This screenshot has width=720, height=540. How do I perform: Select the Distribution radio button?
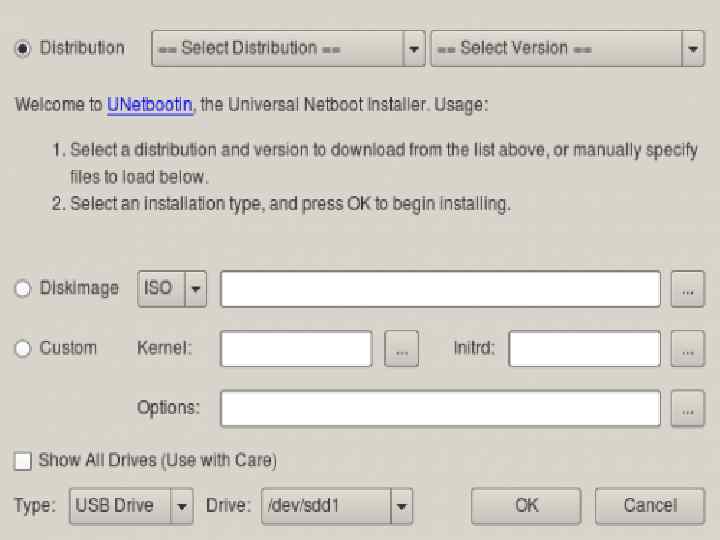[x=22, y=48]
